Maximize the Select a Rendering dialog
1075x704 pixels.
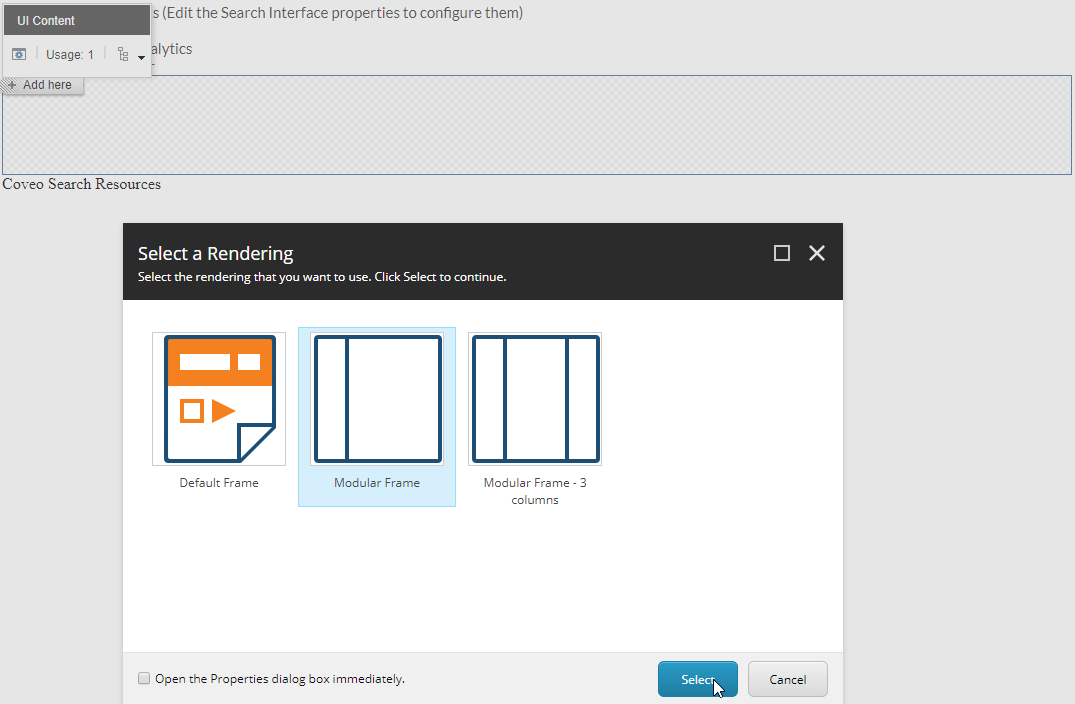pyautogui.click(x=781, y=253)
